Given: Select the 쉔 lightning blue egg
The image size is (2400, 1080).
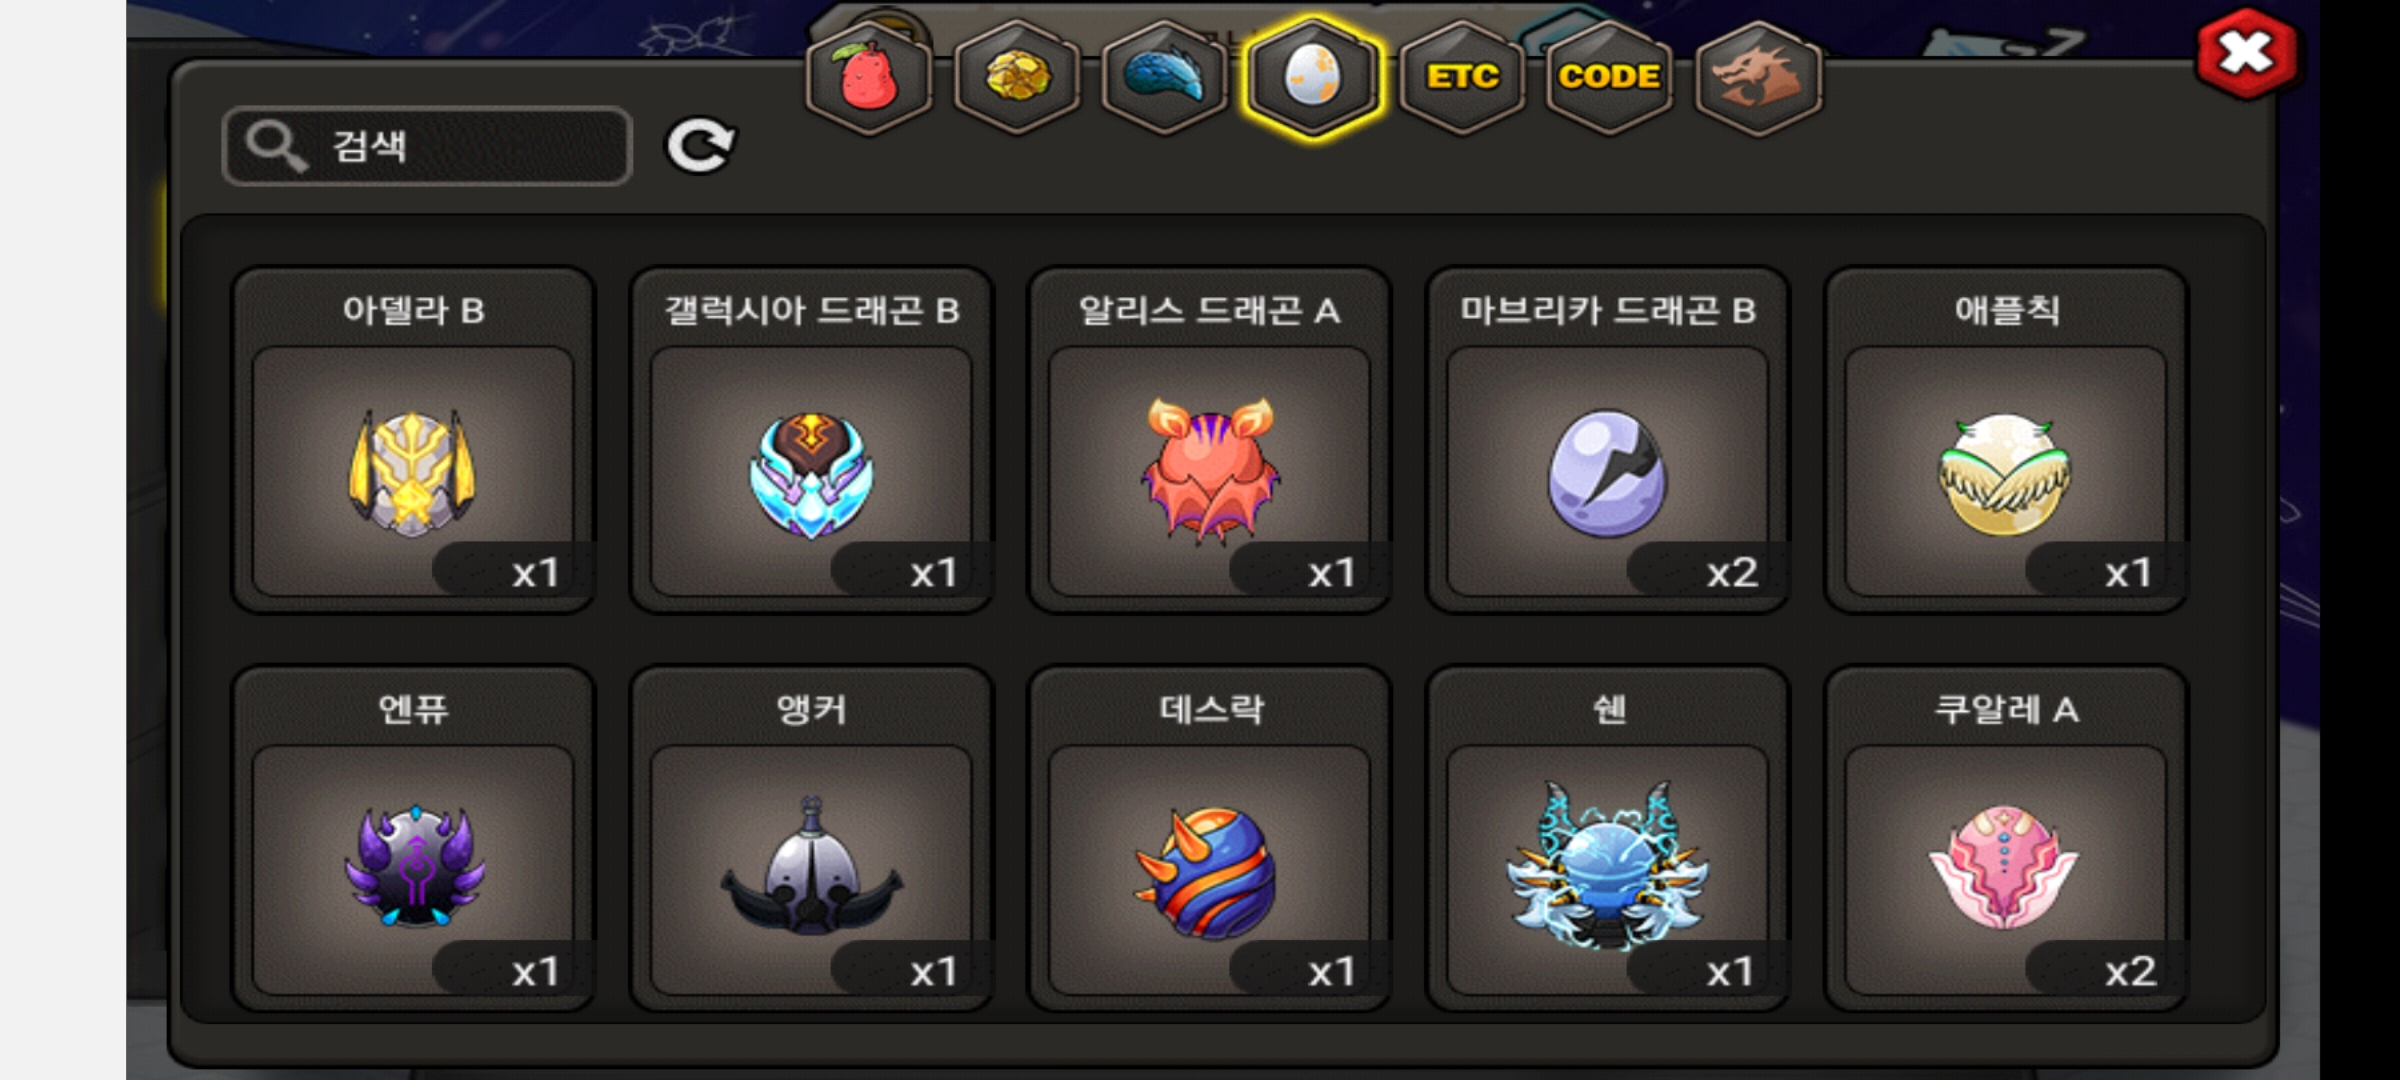Looking at the screenshot, I should coord(1607,838).
